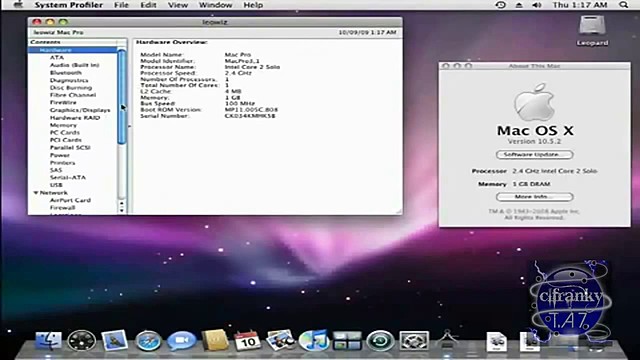Click the Time Machine menu bar icon
The height and width of the screenshot is (360, 640).
(500, 5)
